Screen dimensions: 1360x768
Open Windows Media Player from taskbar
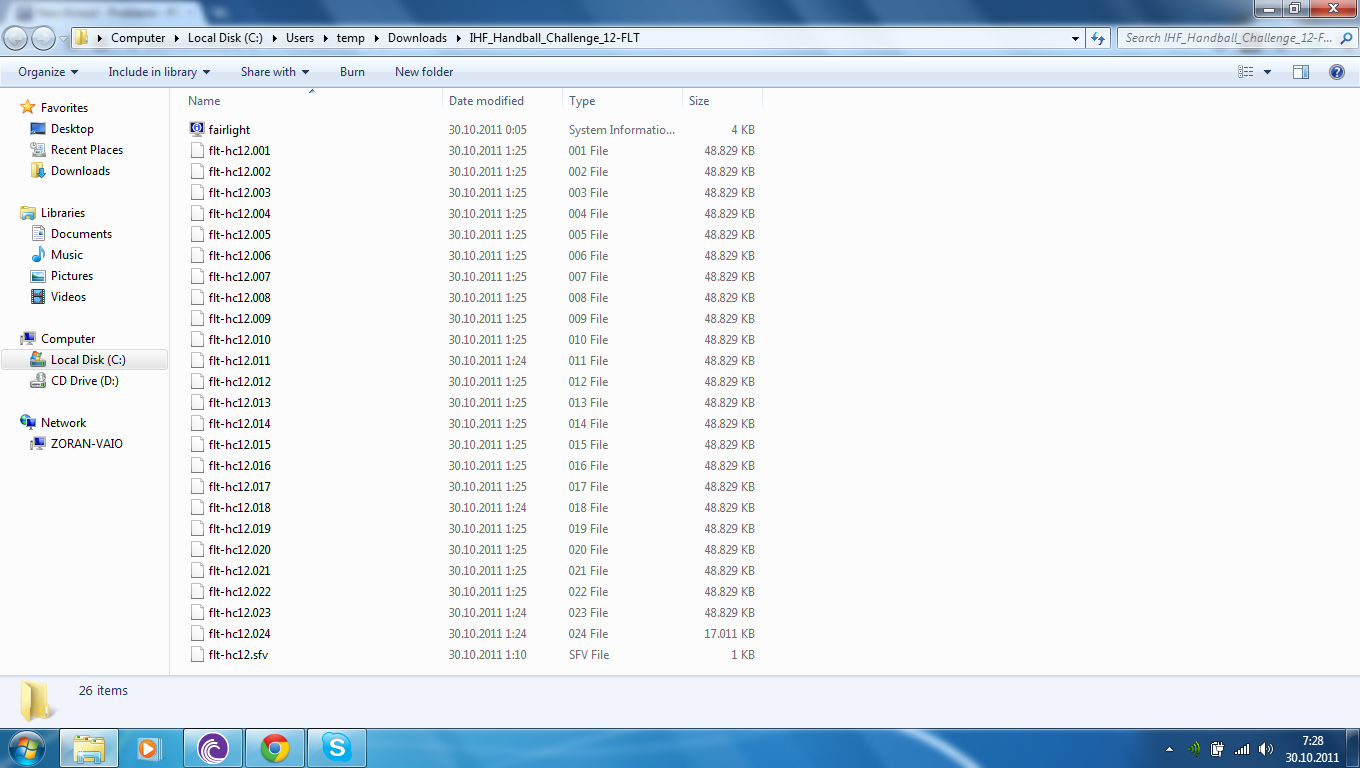[150, 748]
